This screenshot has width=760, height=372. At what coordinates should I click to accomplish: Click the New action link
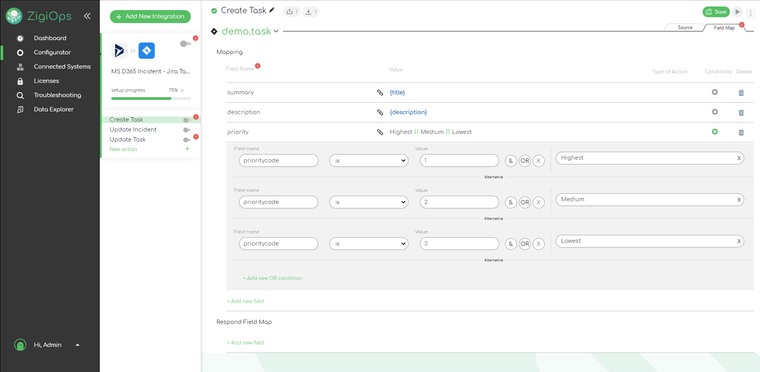pos(123,149)
